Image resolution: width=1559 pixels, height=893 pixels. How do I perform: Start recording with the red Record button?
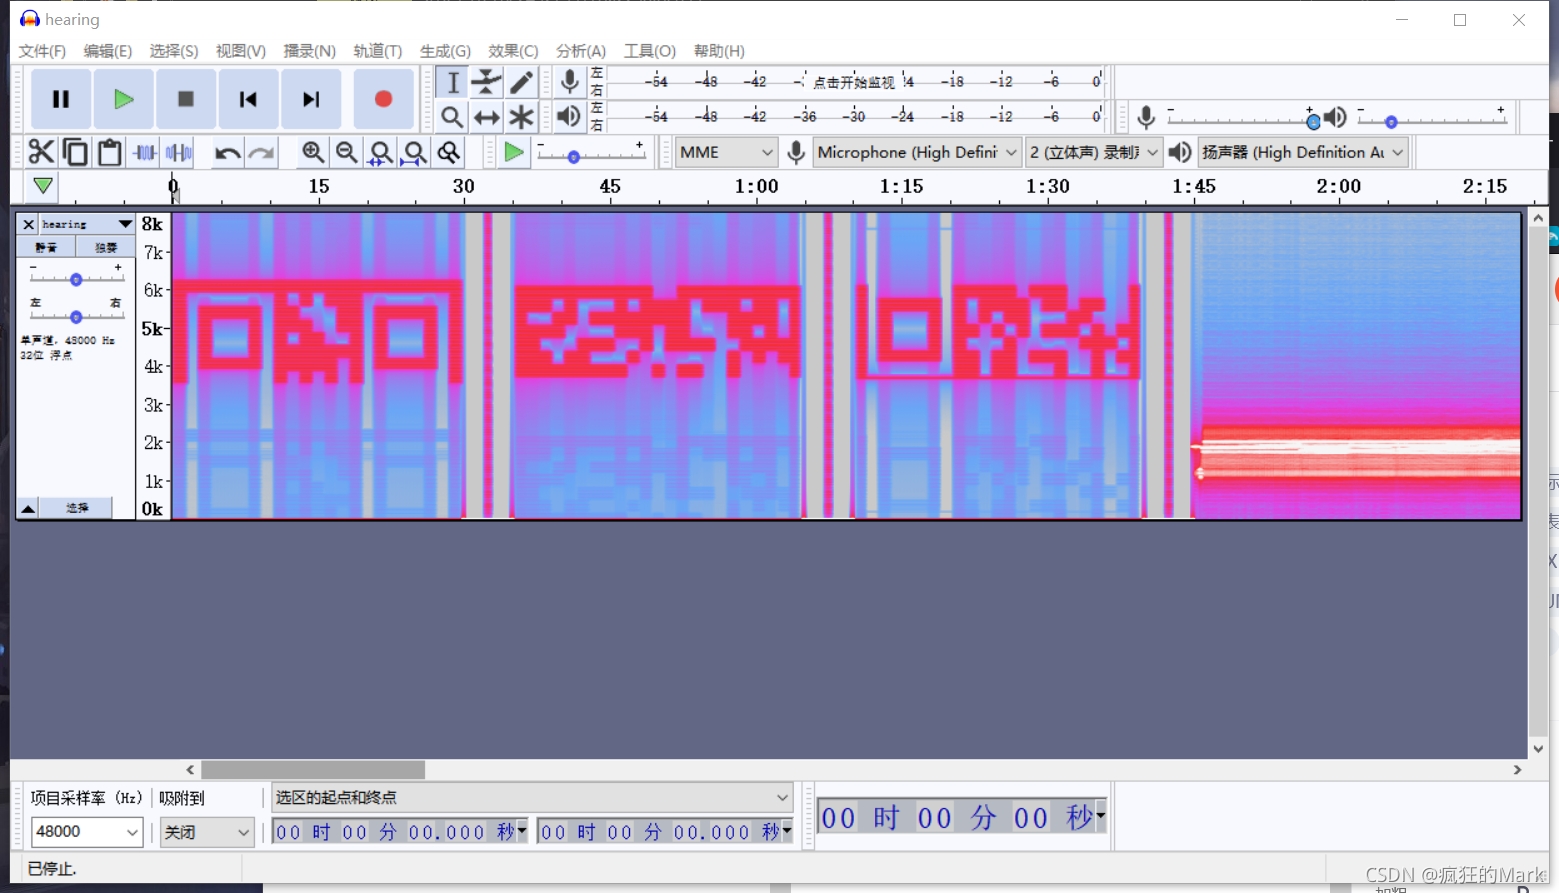click(x=383, y=99)
